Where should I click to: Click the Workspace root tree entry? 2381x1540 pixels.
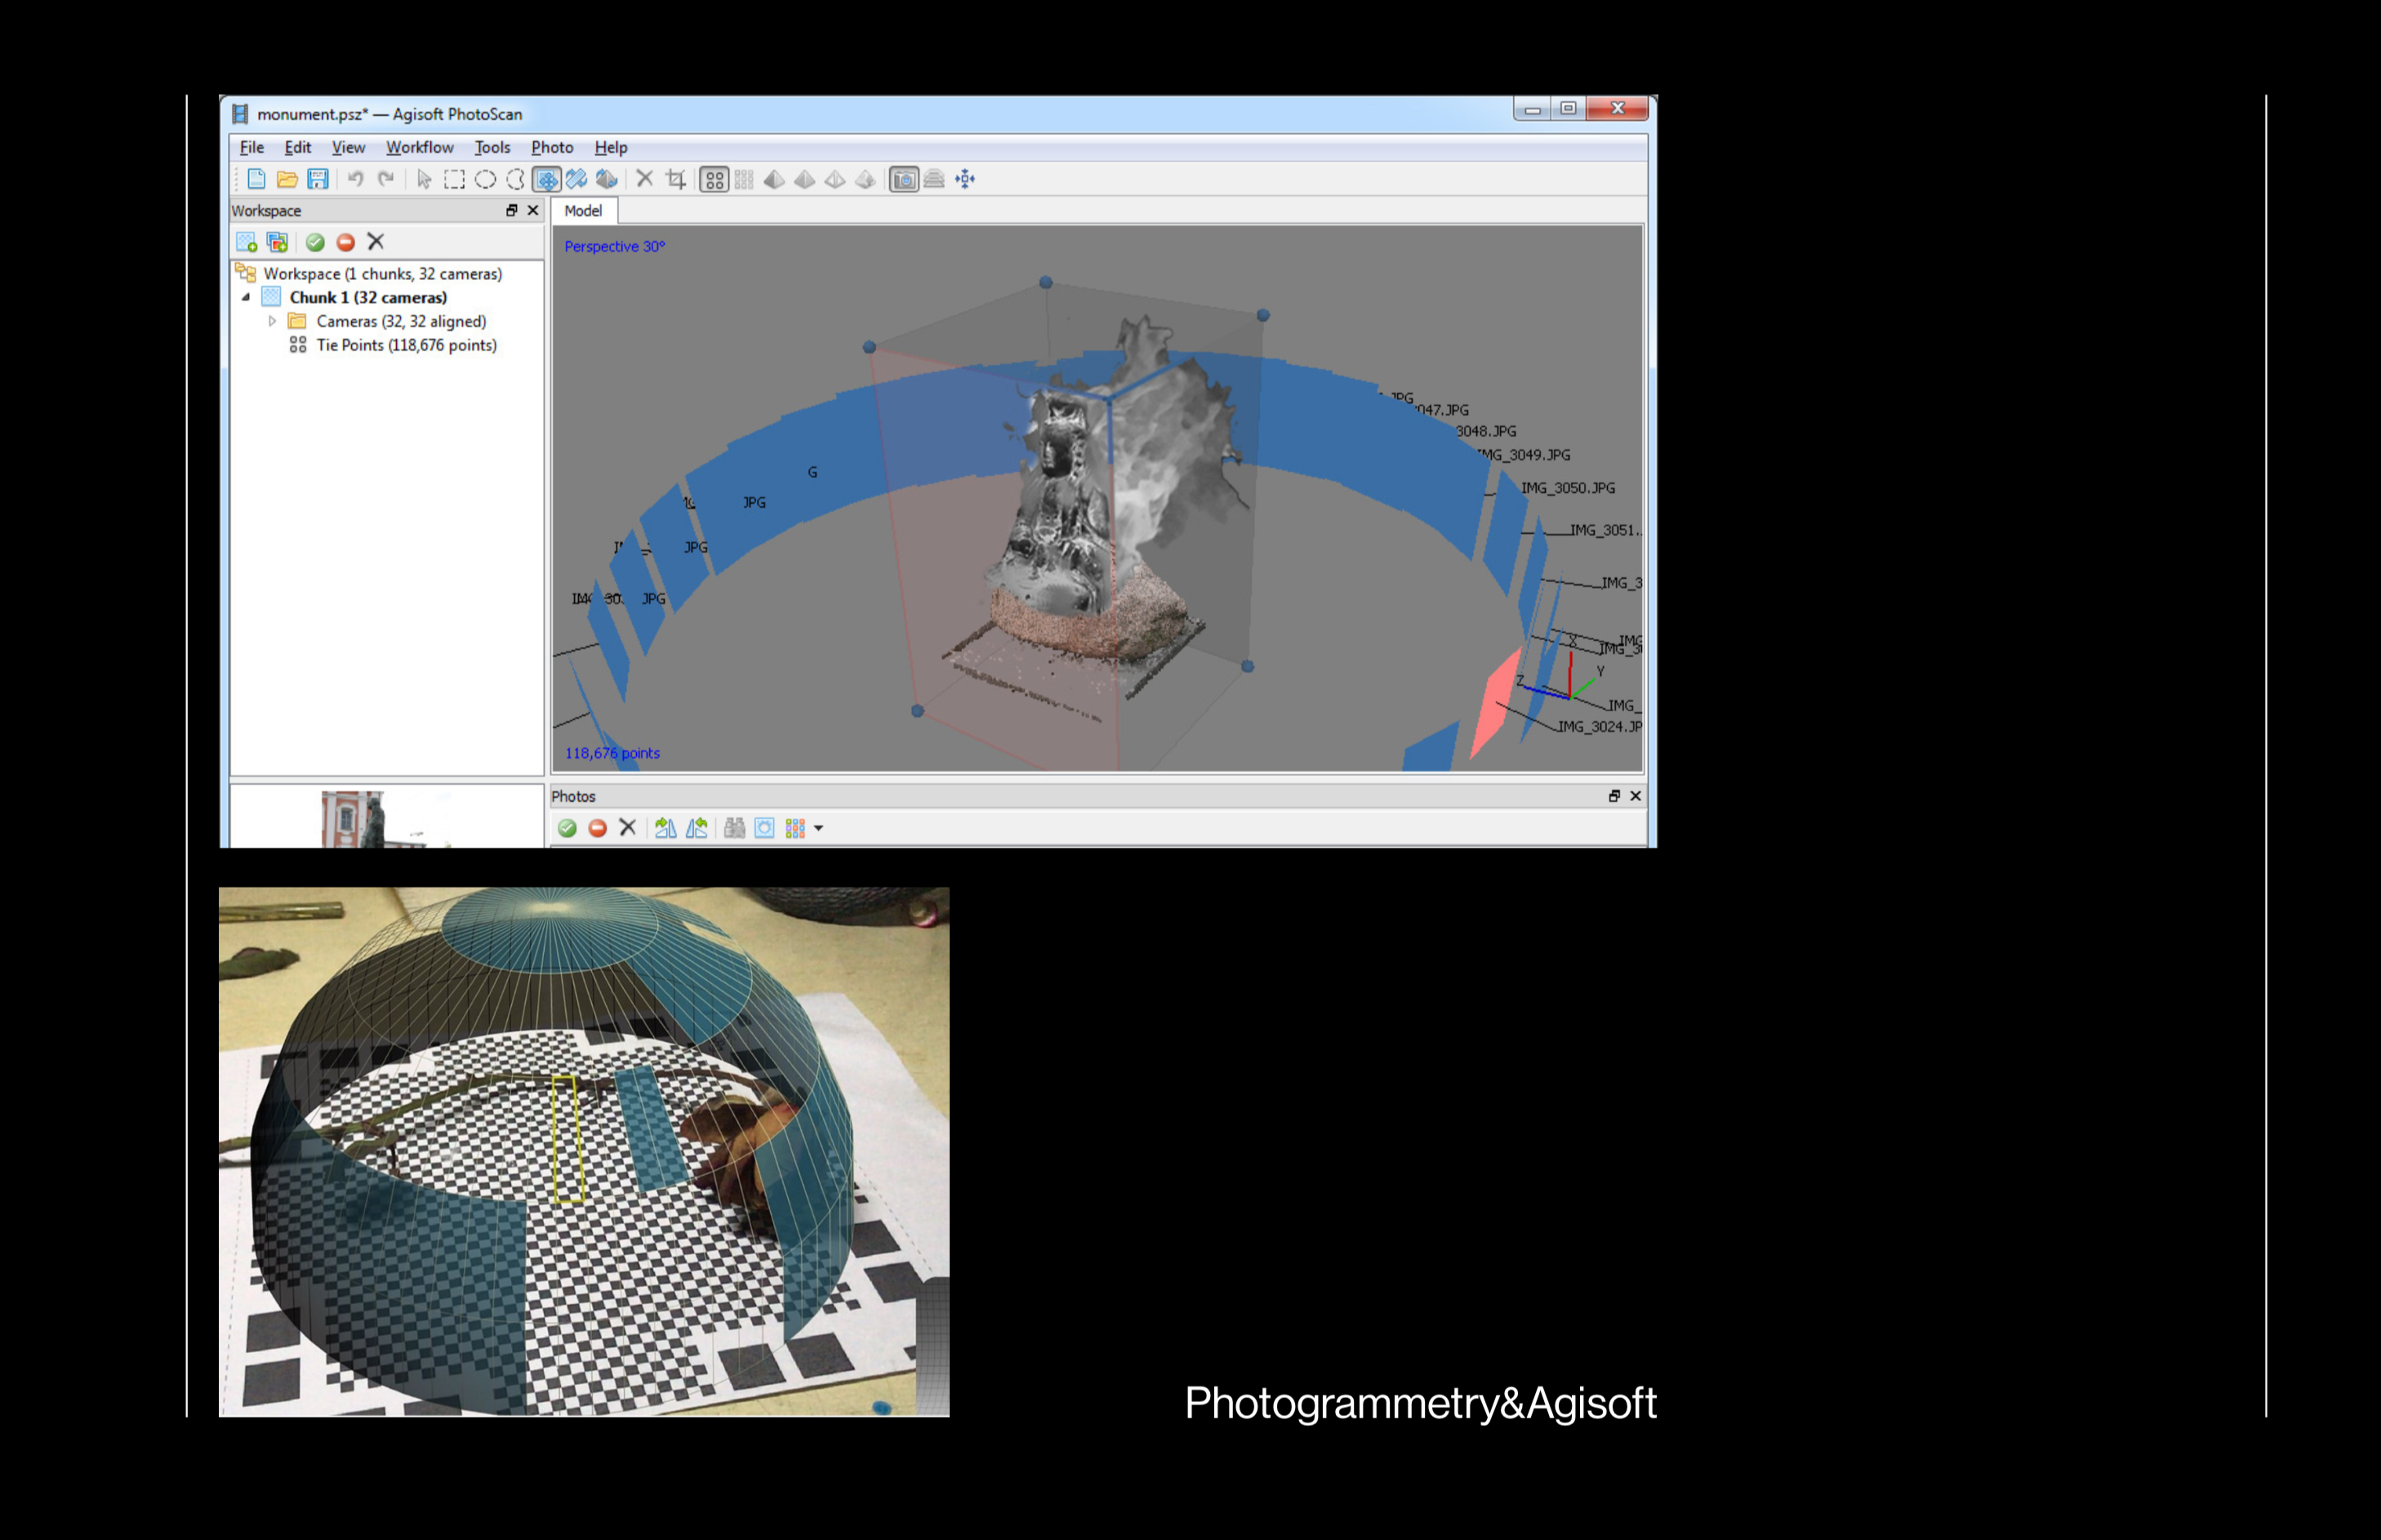pos(382,274)
